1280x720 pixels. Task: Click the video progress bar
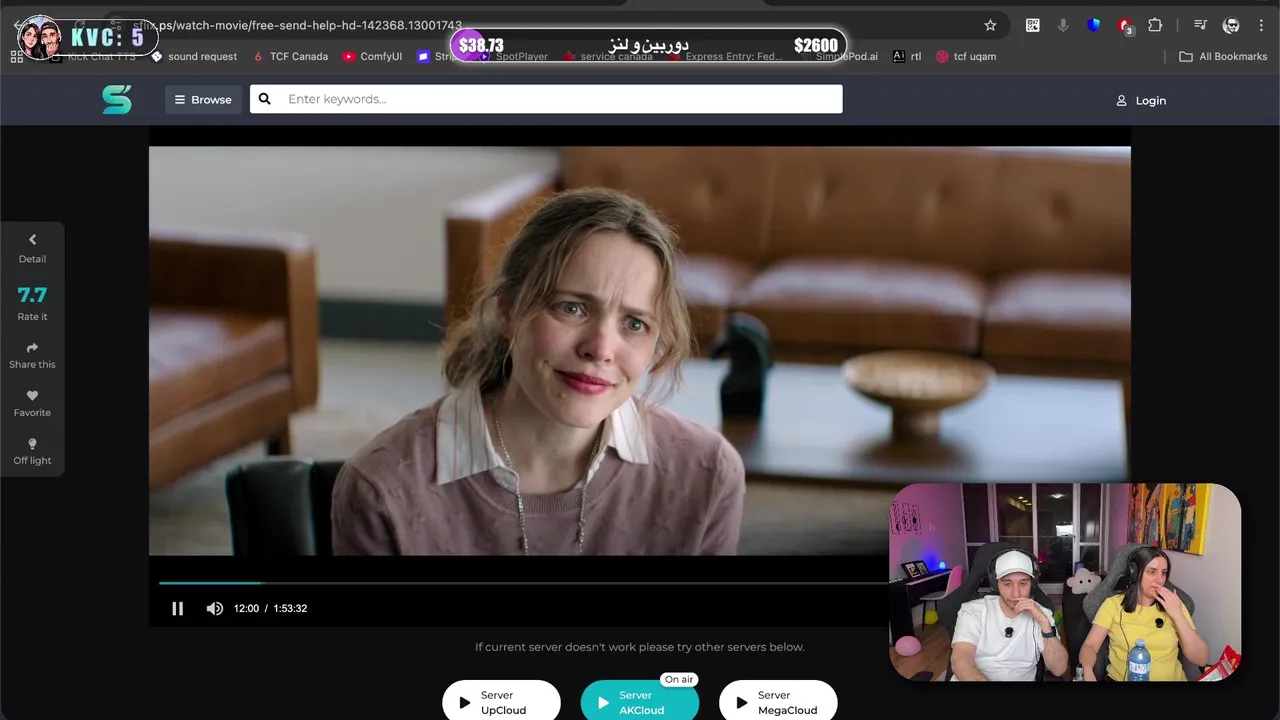[523, 582]
